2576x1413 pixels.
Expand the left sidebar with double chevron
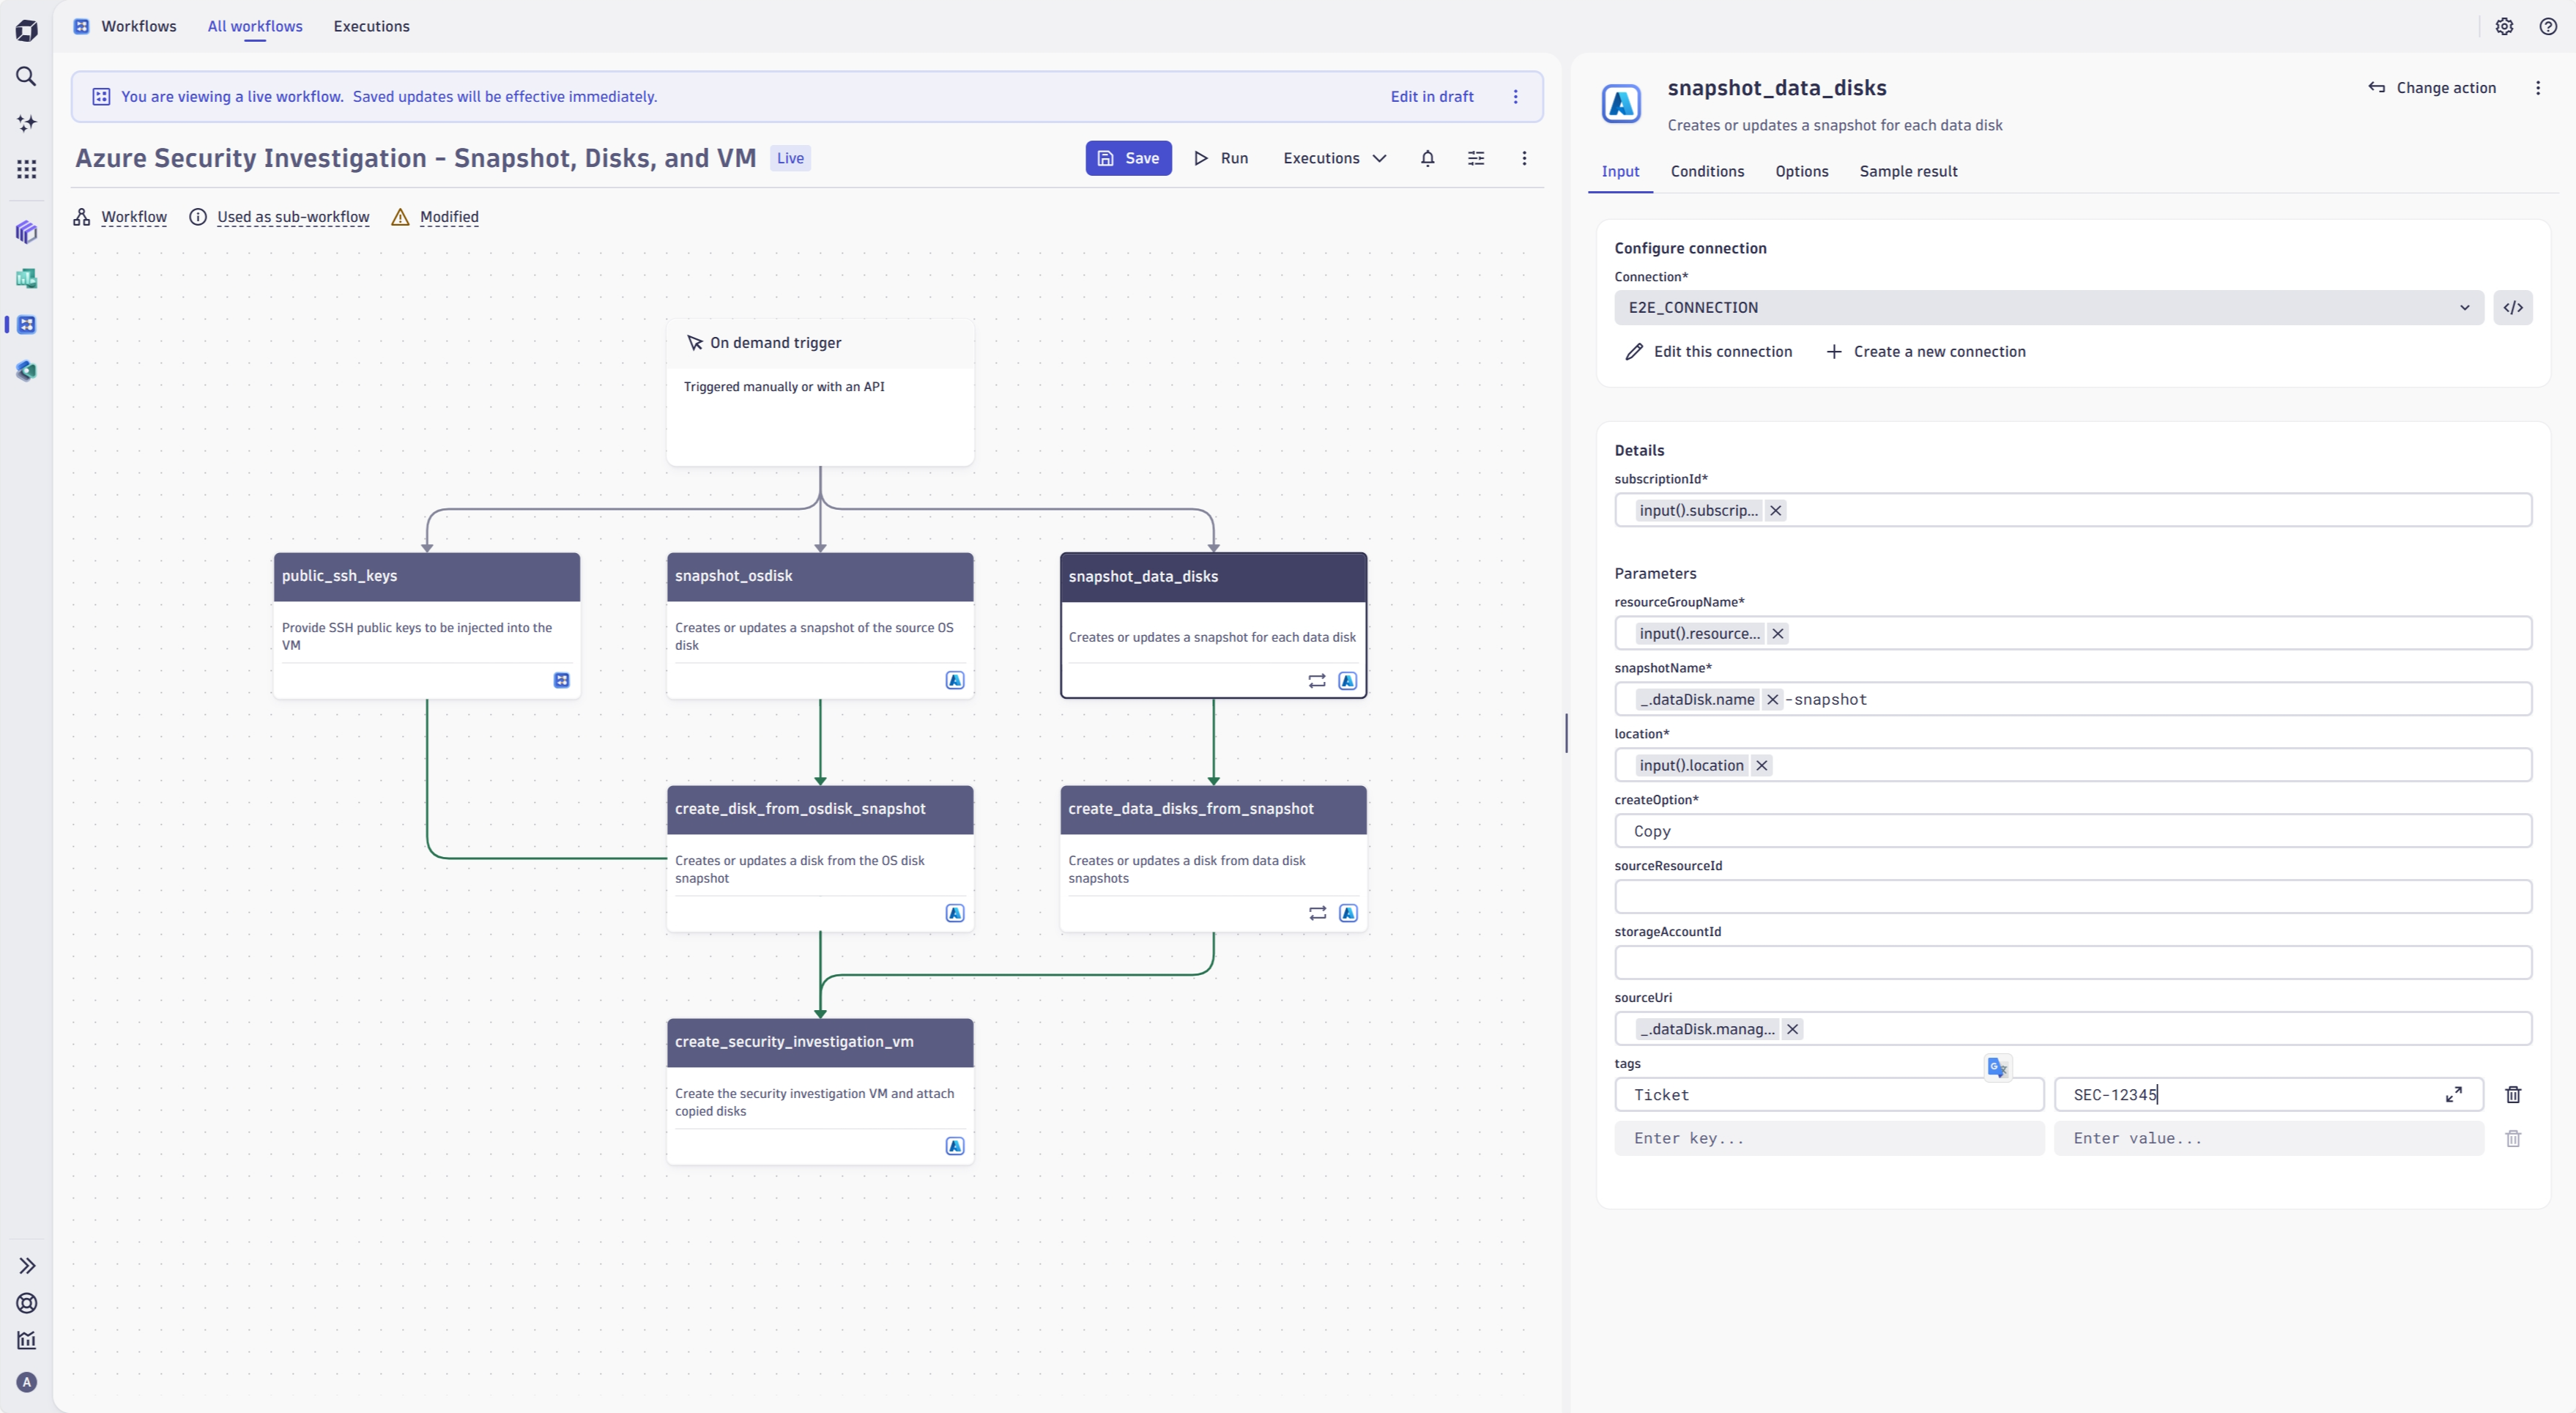(x=27, y=1266)
